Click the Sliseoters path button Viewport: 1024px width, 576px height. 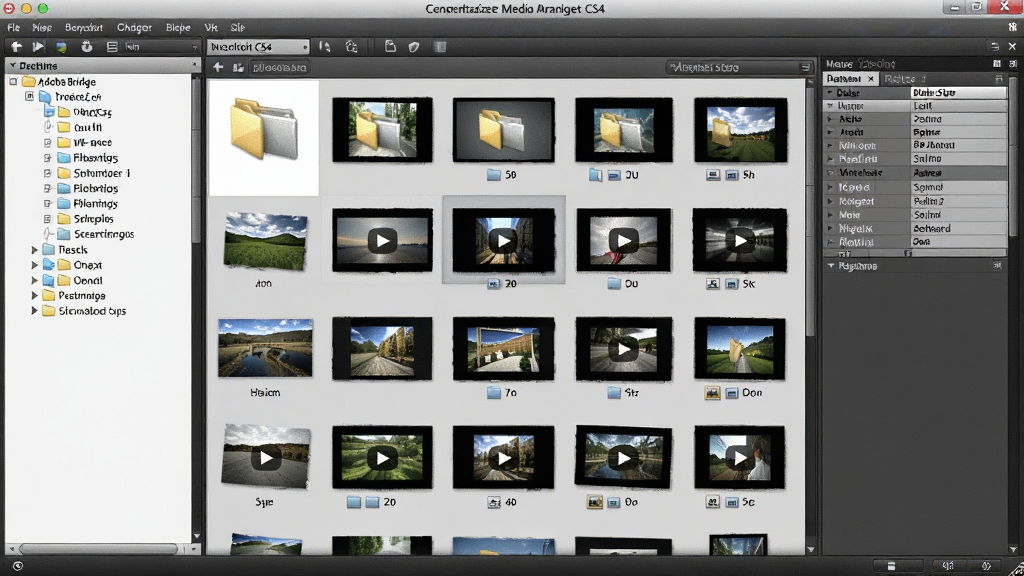click(x=280, y=67)
